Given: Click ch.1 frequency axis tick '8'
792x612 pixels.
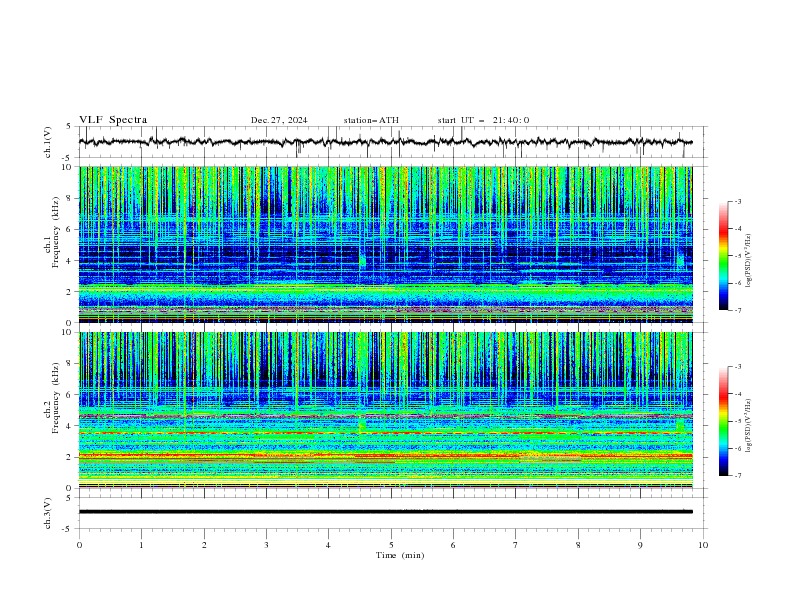Looking at the screenshot, I should (x=70, y=198).
